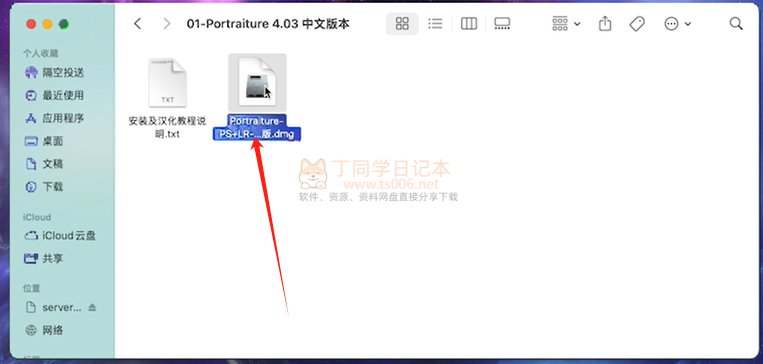Click the Applications sidebar icon

tap(31, 118)
